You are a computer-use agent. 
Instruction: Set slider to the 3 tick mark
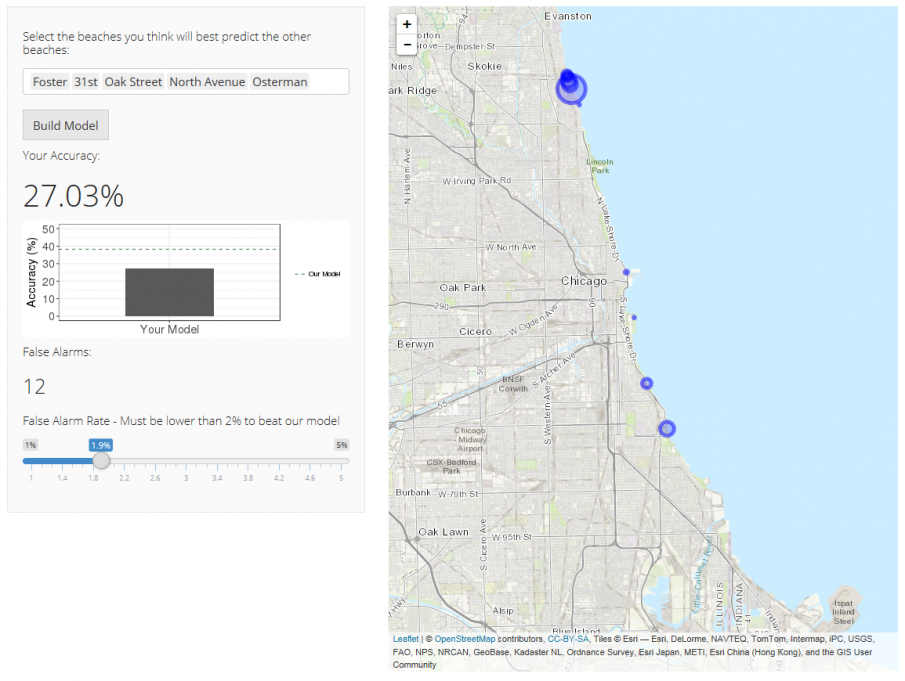pos(186,478)
